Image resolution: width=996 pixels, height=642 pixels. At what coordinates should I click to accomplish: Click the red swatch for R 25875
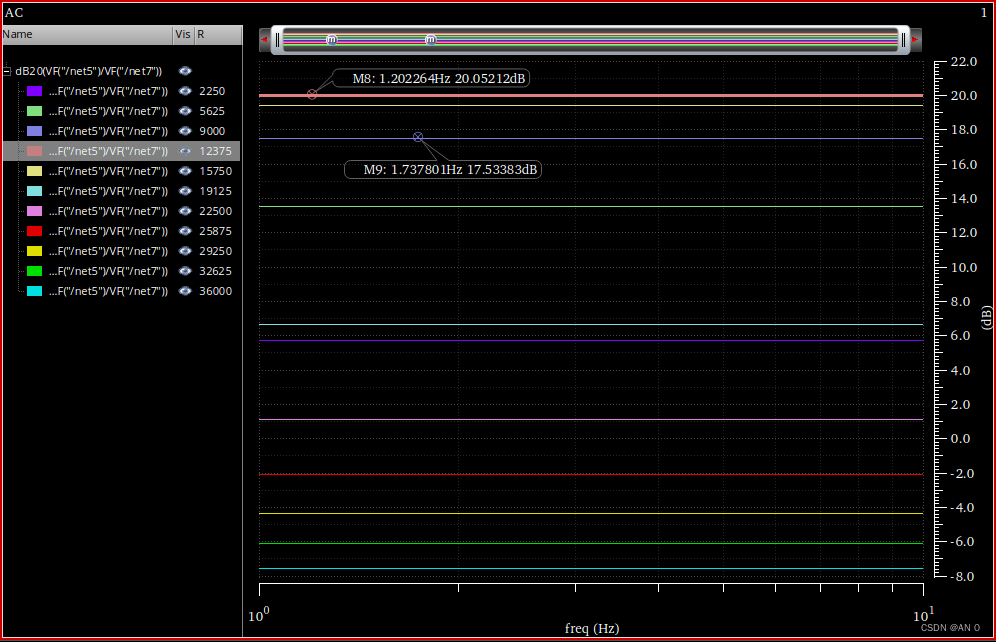tap(34, 231)
